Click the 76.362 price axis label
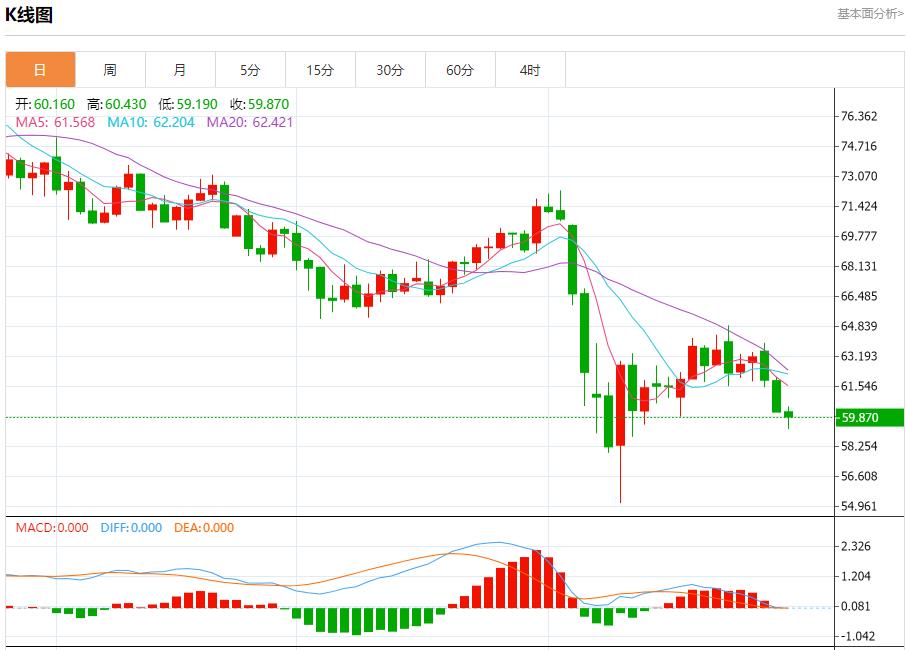 coord(860,117)
